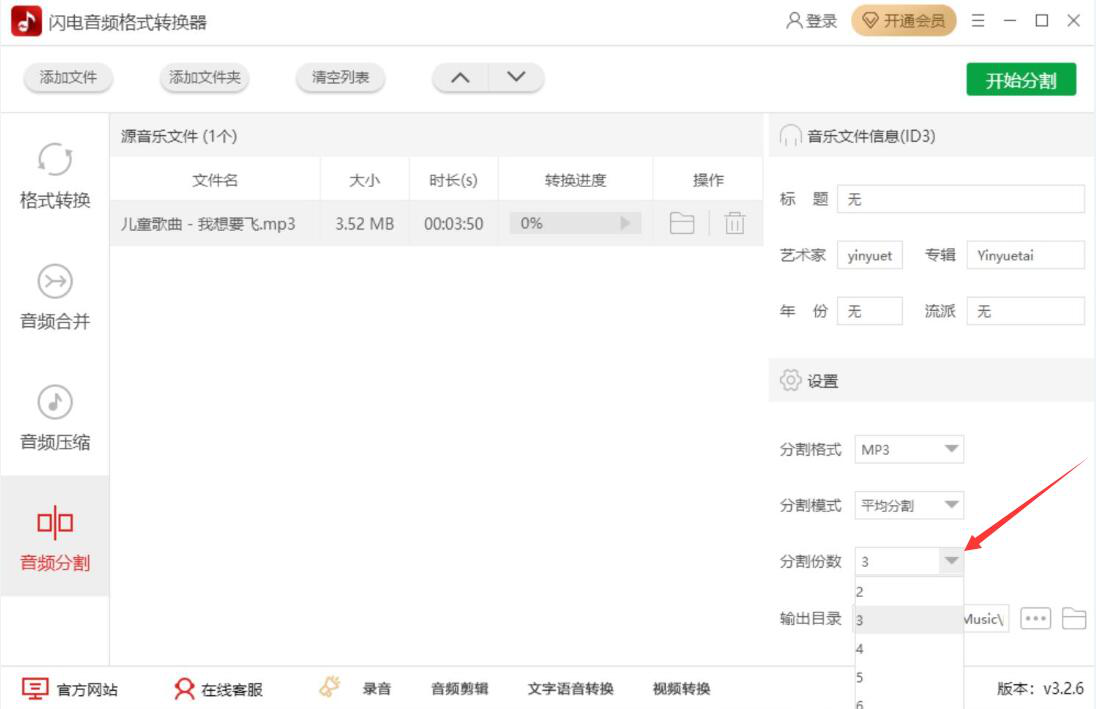Click the 标题 title input field
The height and width of the screenshot is (709, 1096).
tap(960, 199)
